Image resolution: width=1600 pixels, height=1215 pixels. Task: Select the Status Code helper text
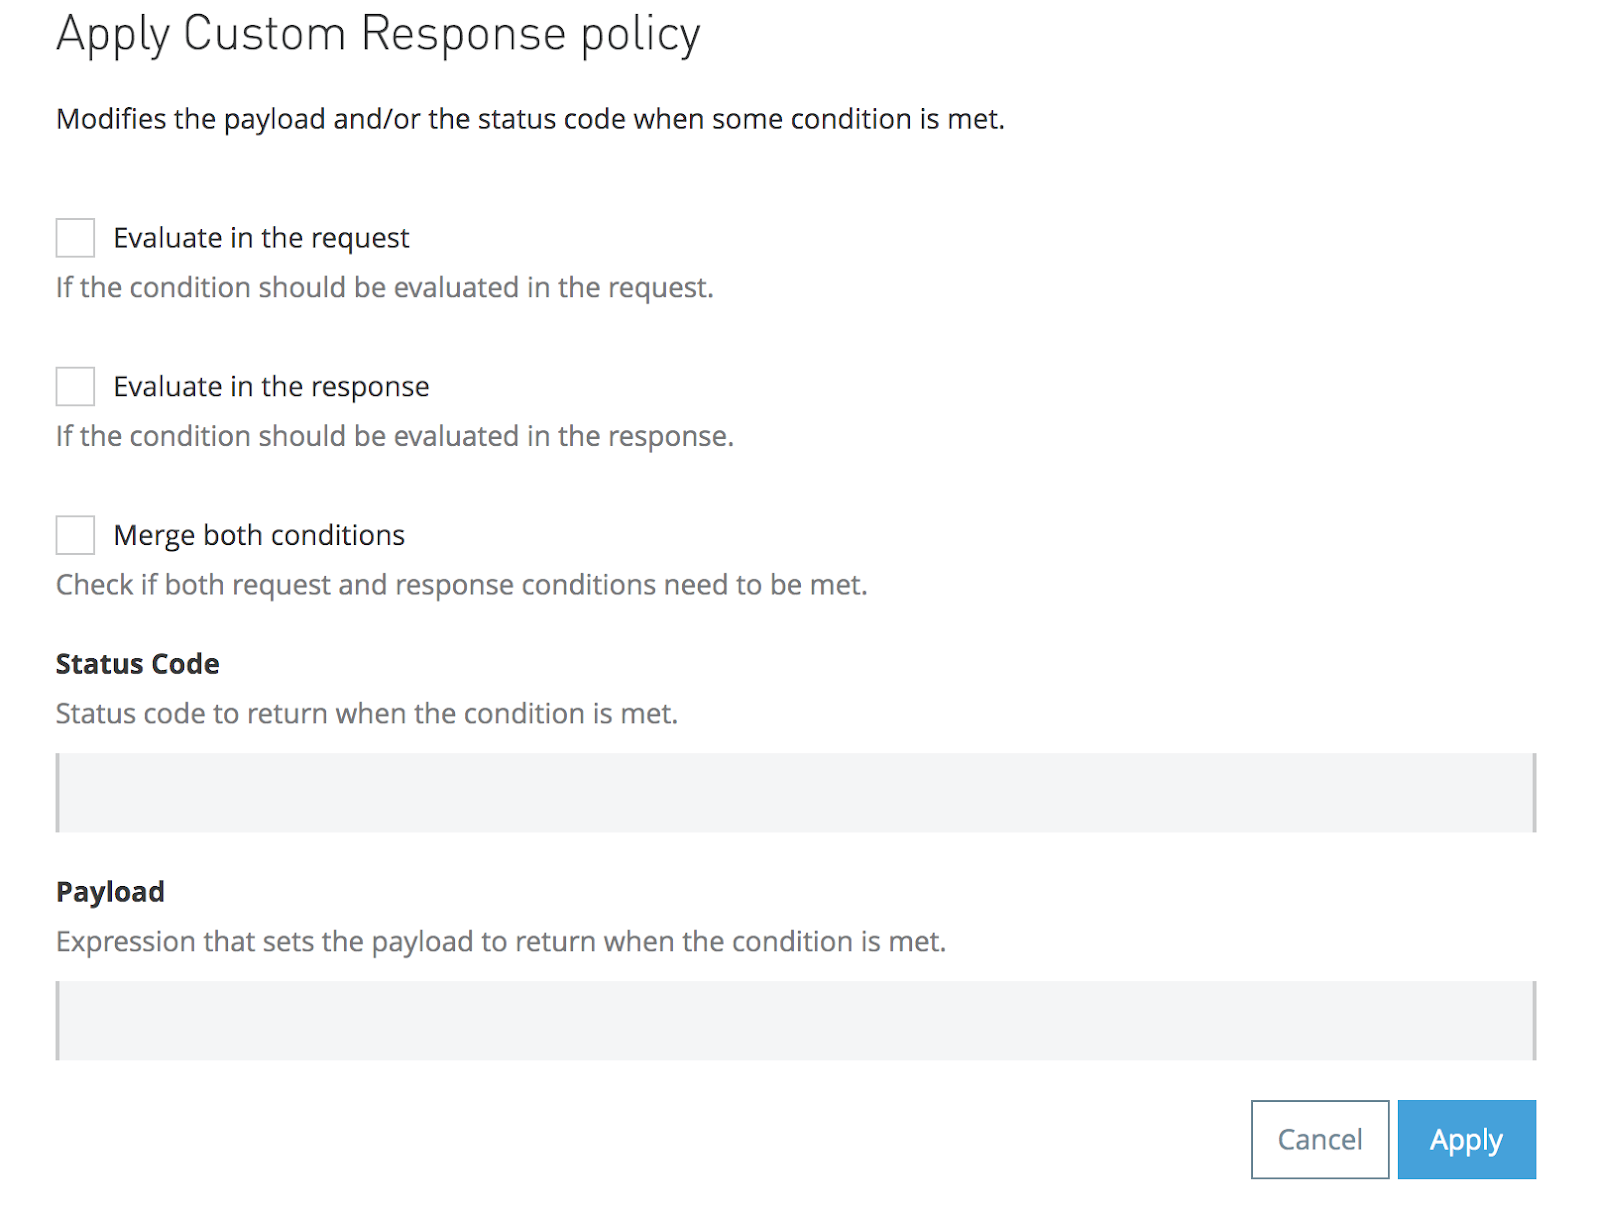pos(367,713)
